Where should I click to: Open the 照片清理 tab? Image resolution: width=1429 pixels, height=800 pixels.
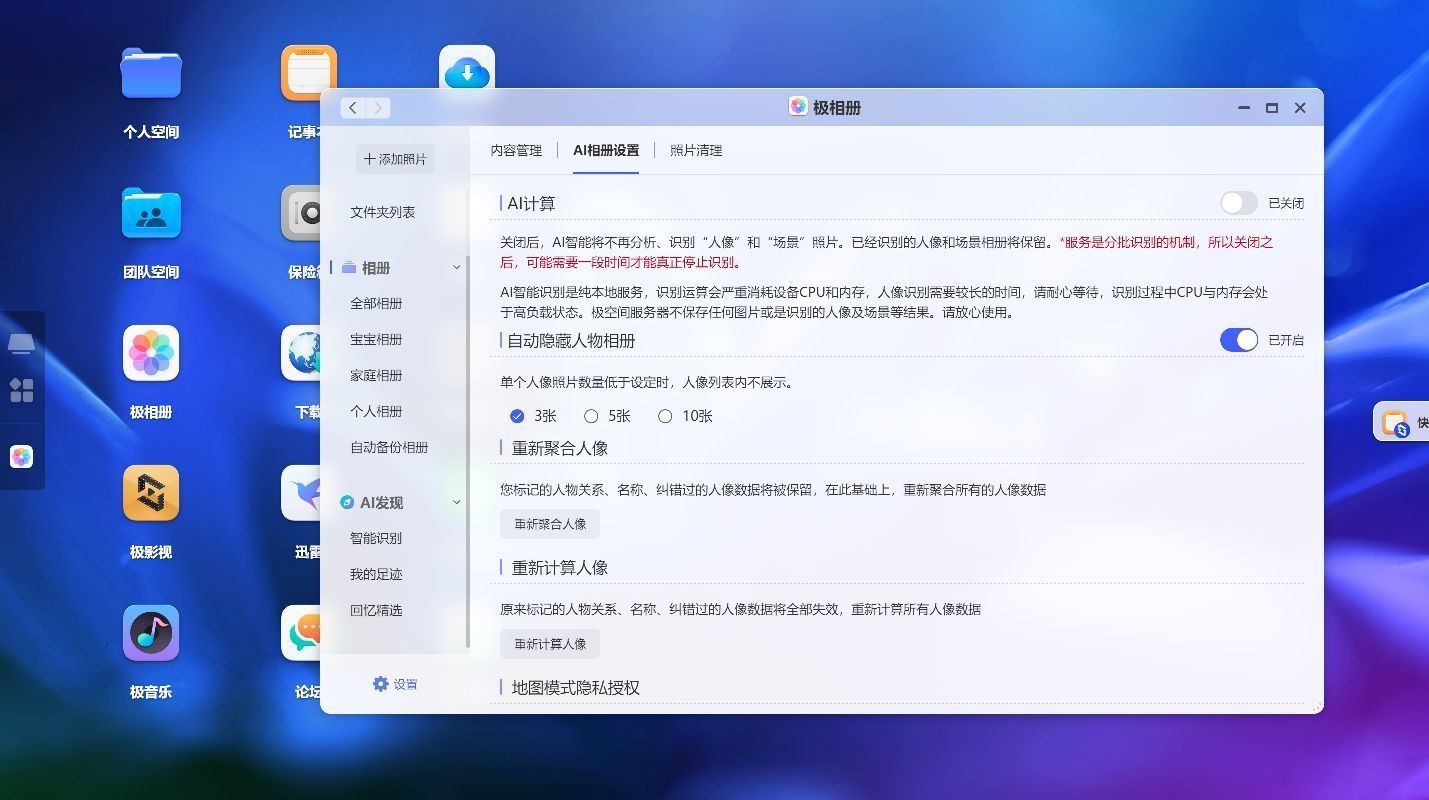coord(696,150)
